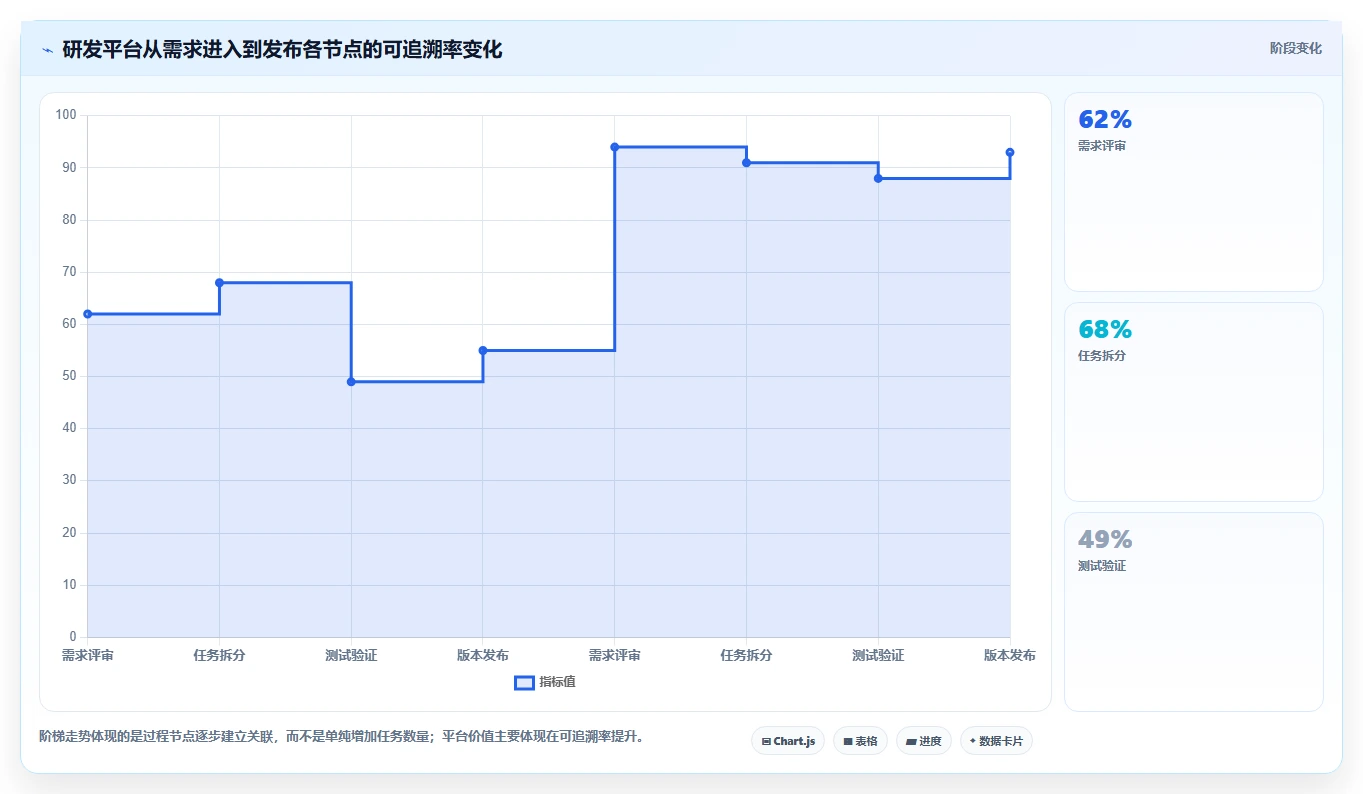Click the y-axis label 70

tap(70, 272)
